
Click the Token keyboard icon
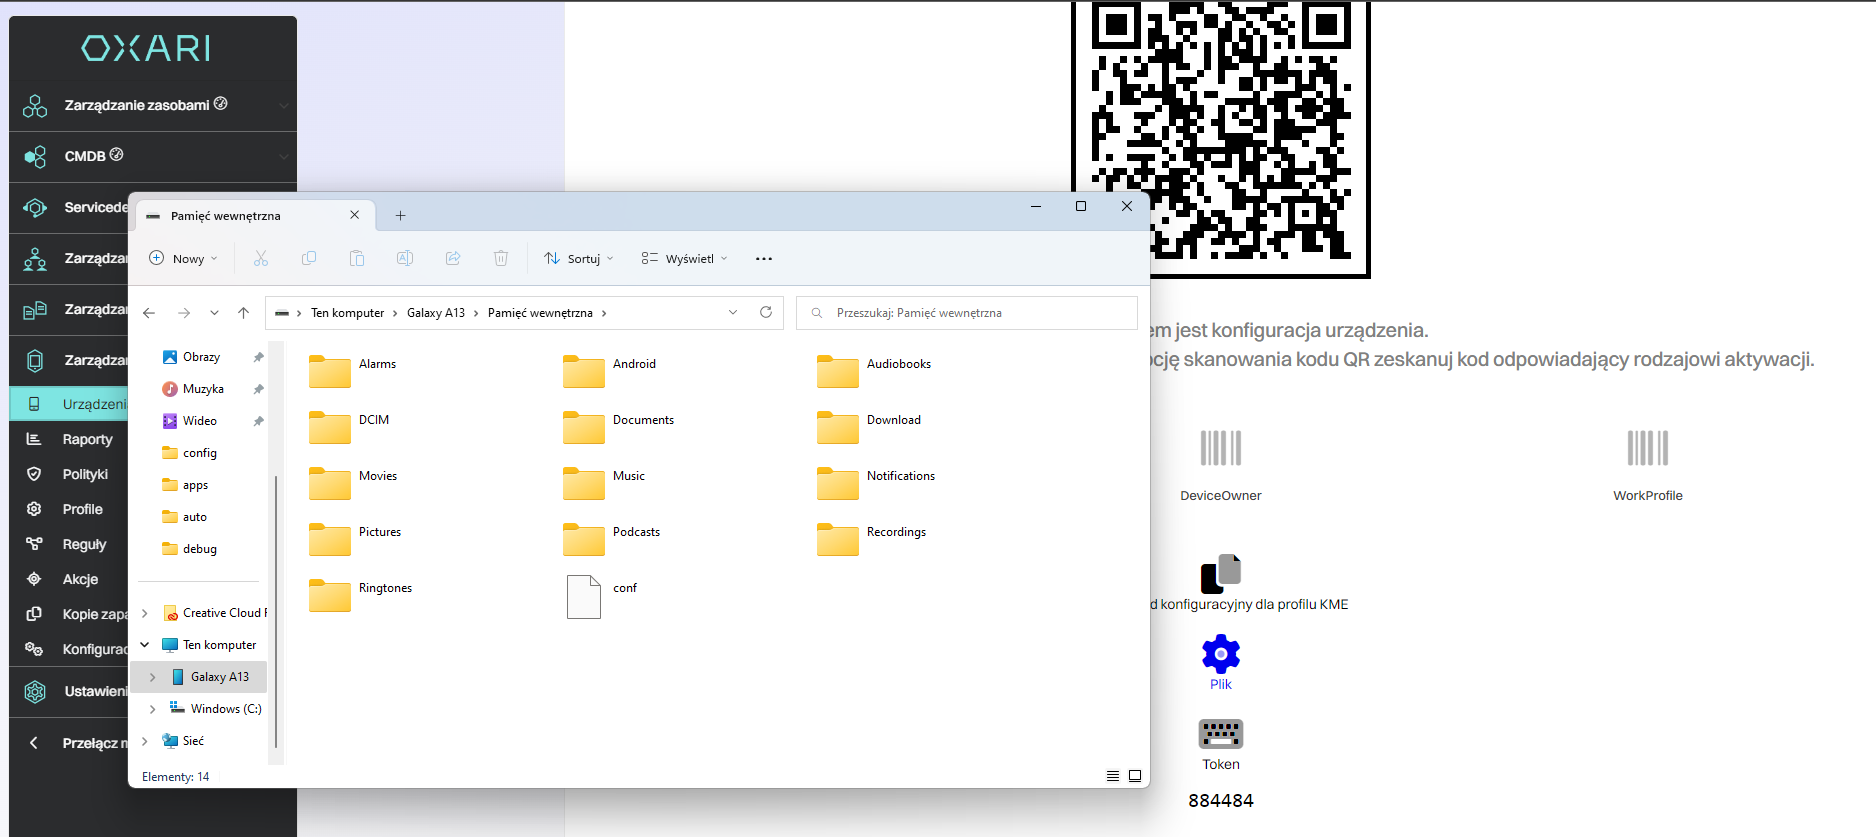[1220, 734]
